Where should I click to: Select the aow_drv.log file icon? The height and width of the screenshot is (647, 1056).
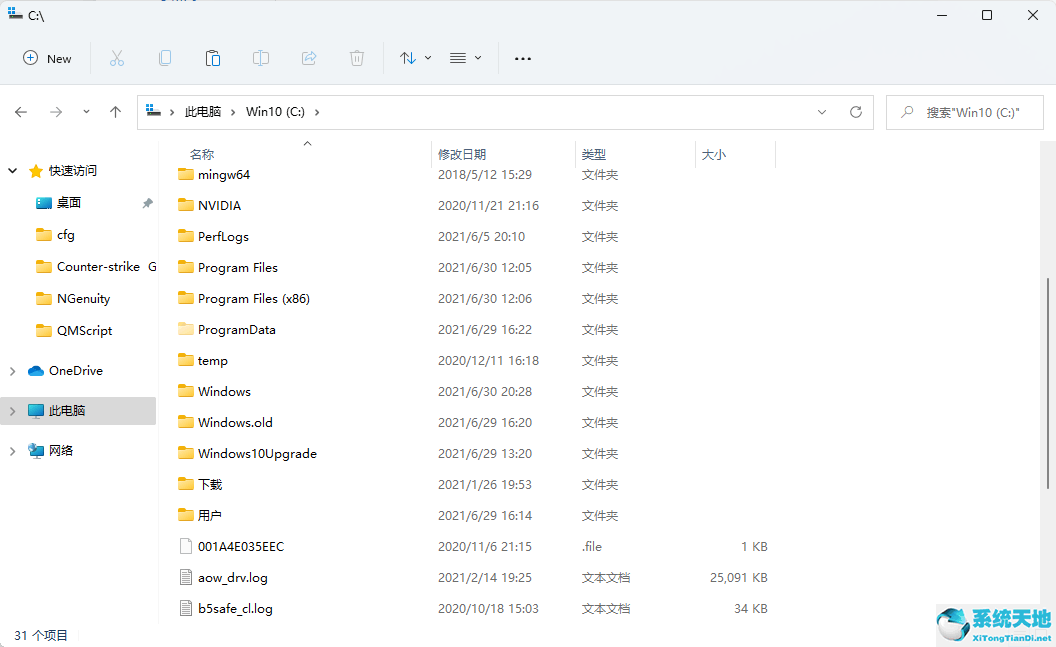[x=186, y=577]
